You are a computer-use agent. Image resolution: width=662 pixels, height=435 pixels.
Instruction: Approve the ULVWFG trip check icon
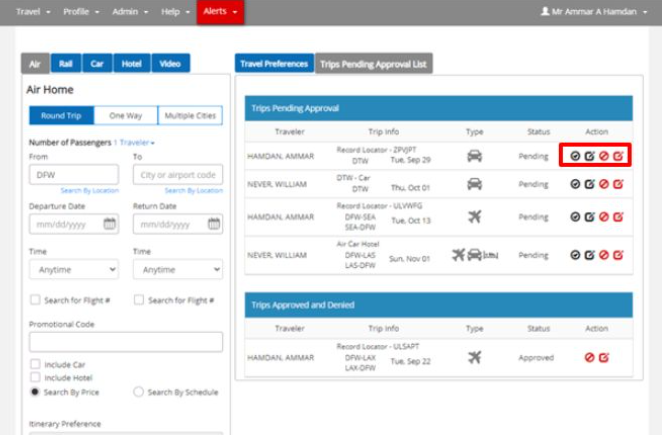[575, 217]
